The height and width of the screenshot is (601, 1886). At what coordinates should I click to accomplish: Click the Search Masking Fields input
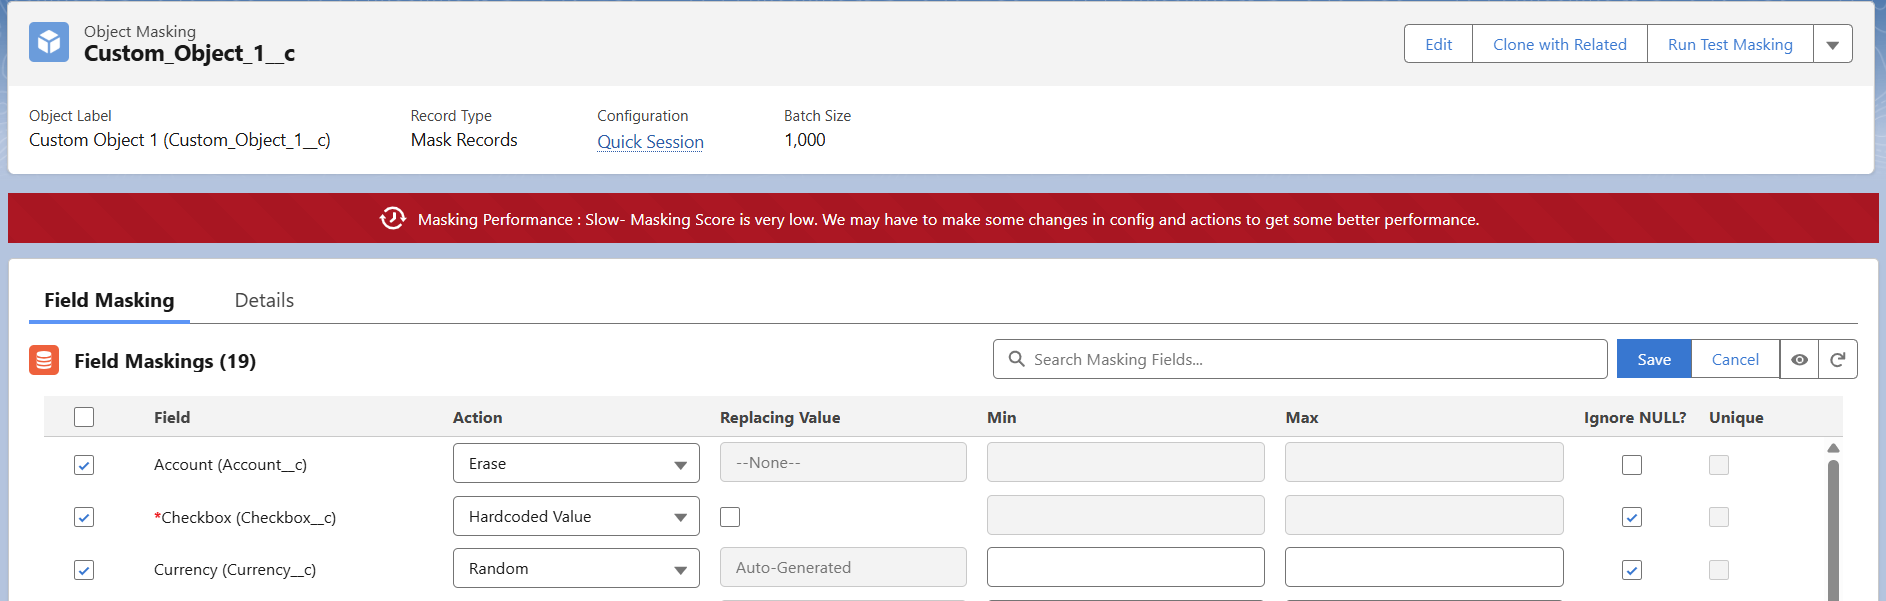[1310, 359]
